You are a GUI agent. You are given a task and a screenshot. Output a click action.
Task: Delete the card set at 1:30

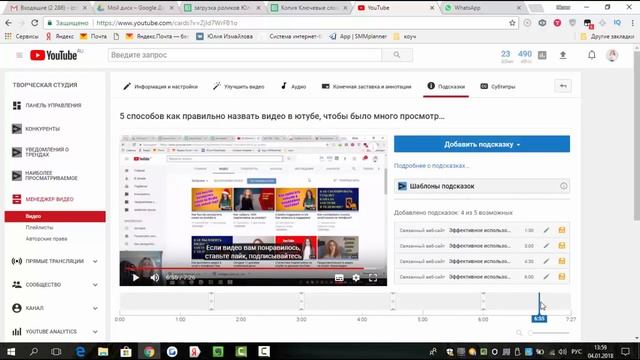coord(562,230)
